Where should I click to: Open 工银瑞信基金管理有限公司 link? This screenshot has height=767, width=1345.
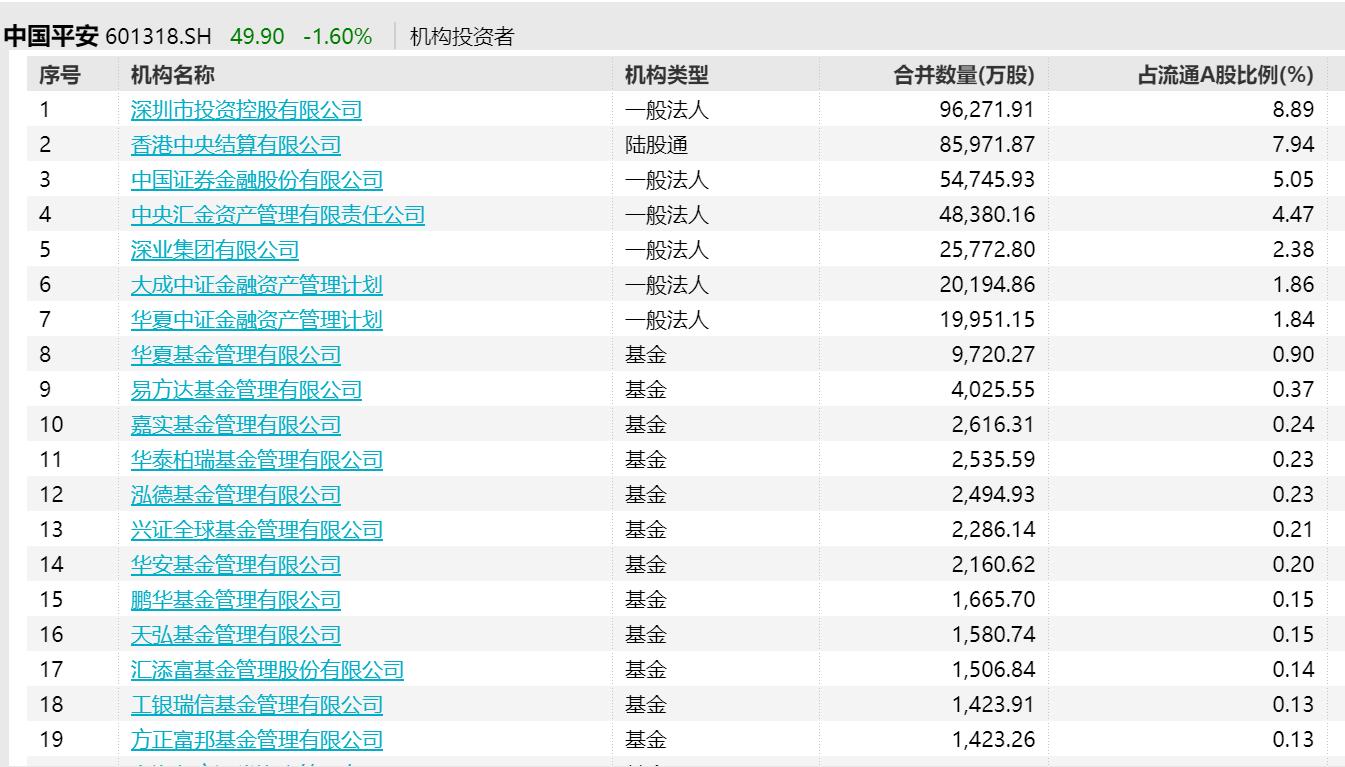(257, 705)
